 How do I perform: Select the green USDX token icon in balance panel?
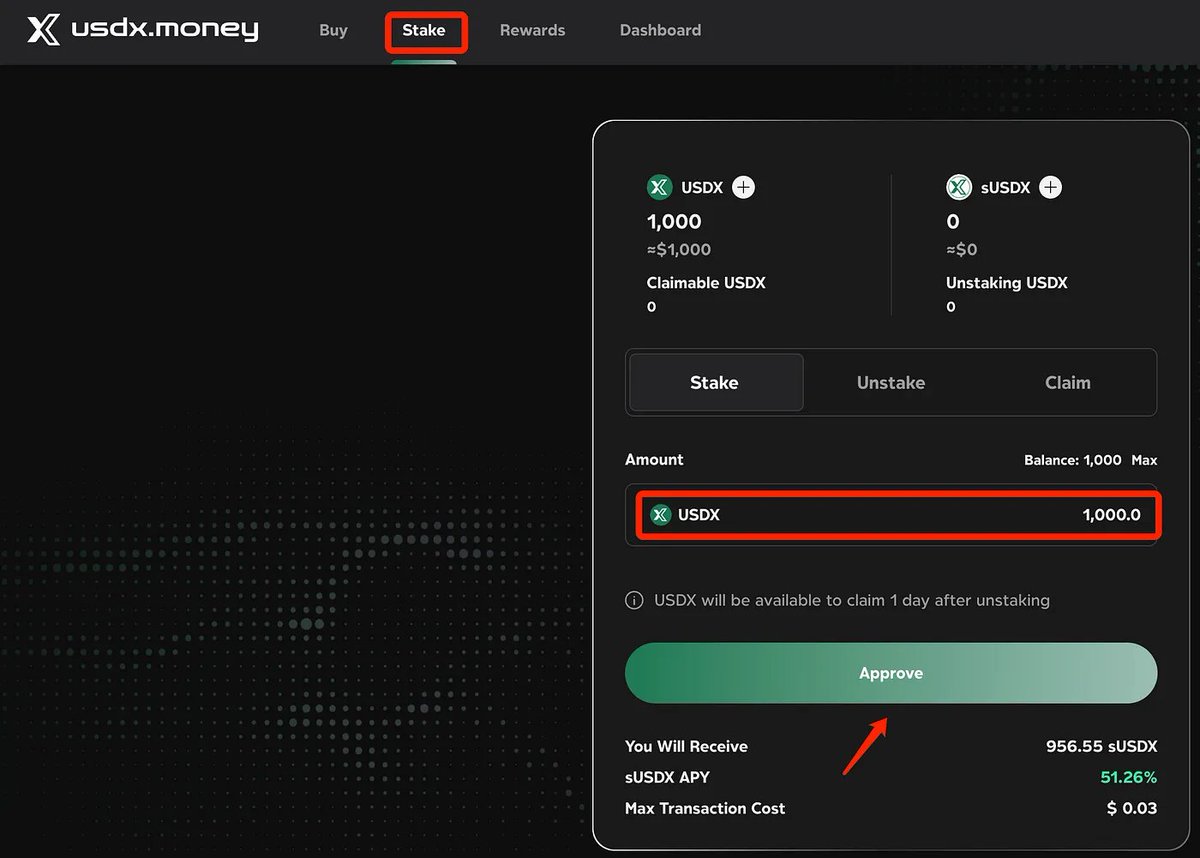pos(659,187)
